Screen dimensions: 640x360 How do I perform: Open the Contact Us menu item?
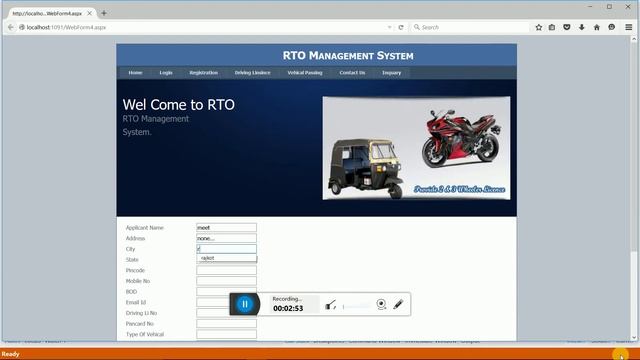(352, 73)
